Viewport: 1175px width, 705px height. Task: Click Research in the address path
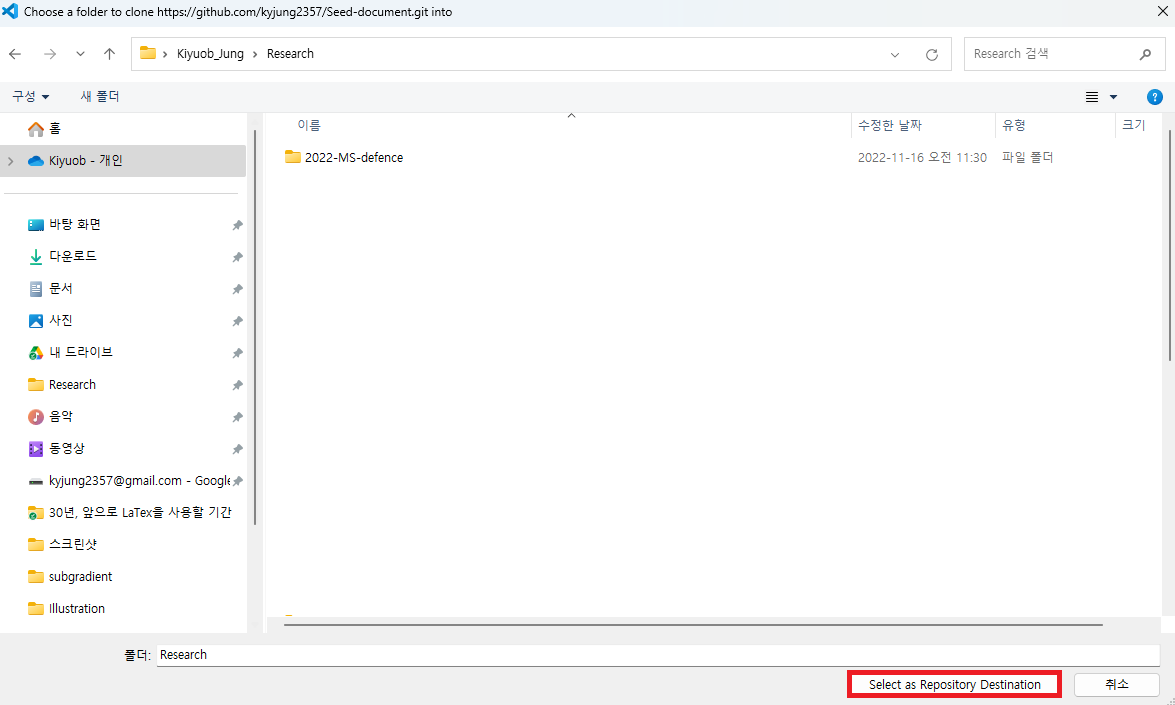290,54
